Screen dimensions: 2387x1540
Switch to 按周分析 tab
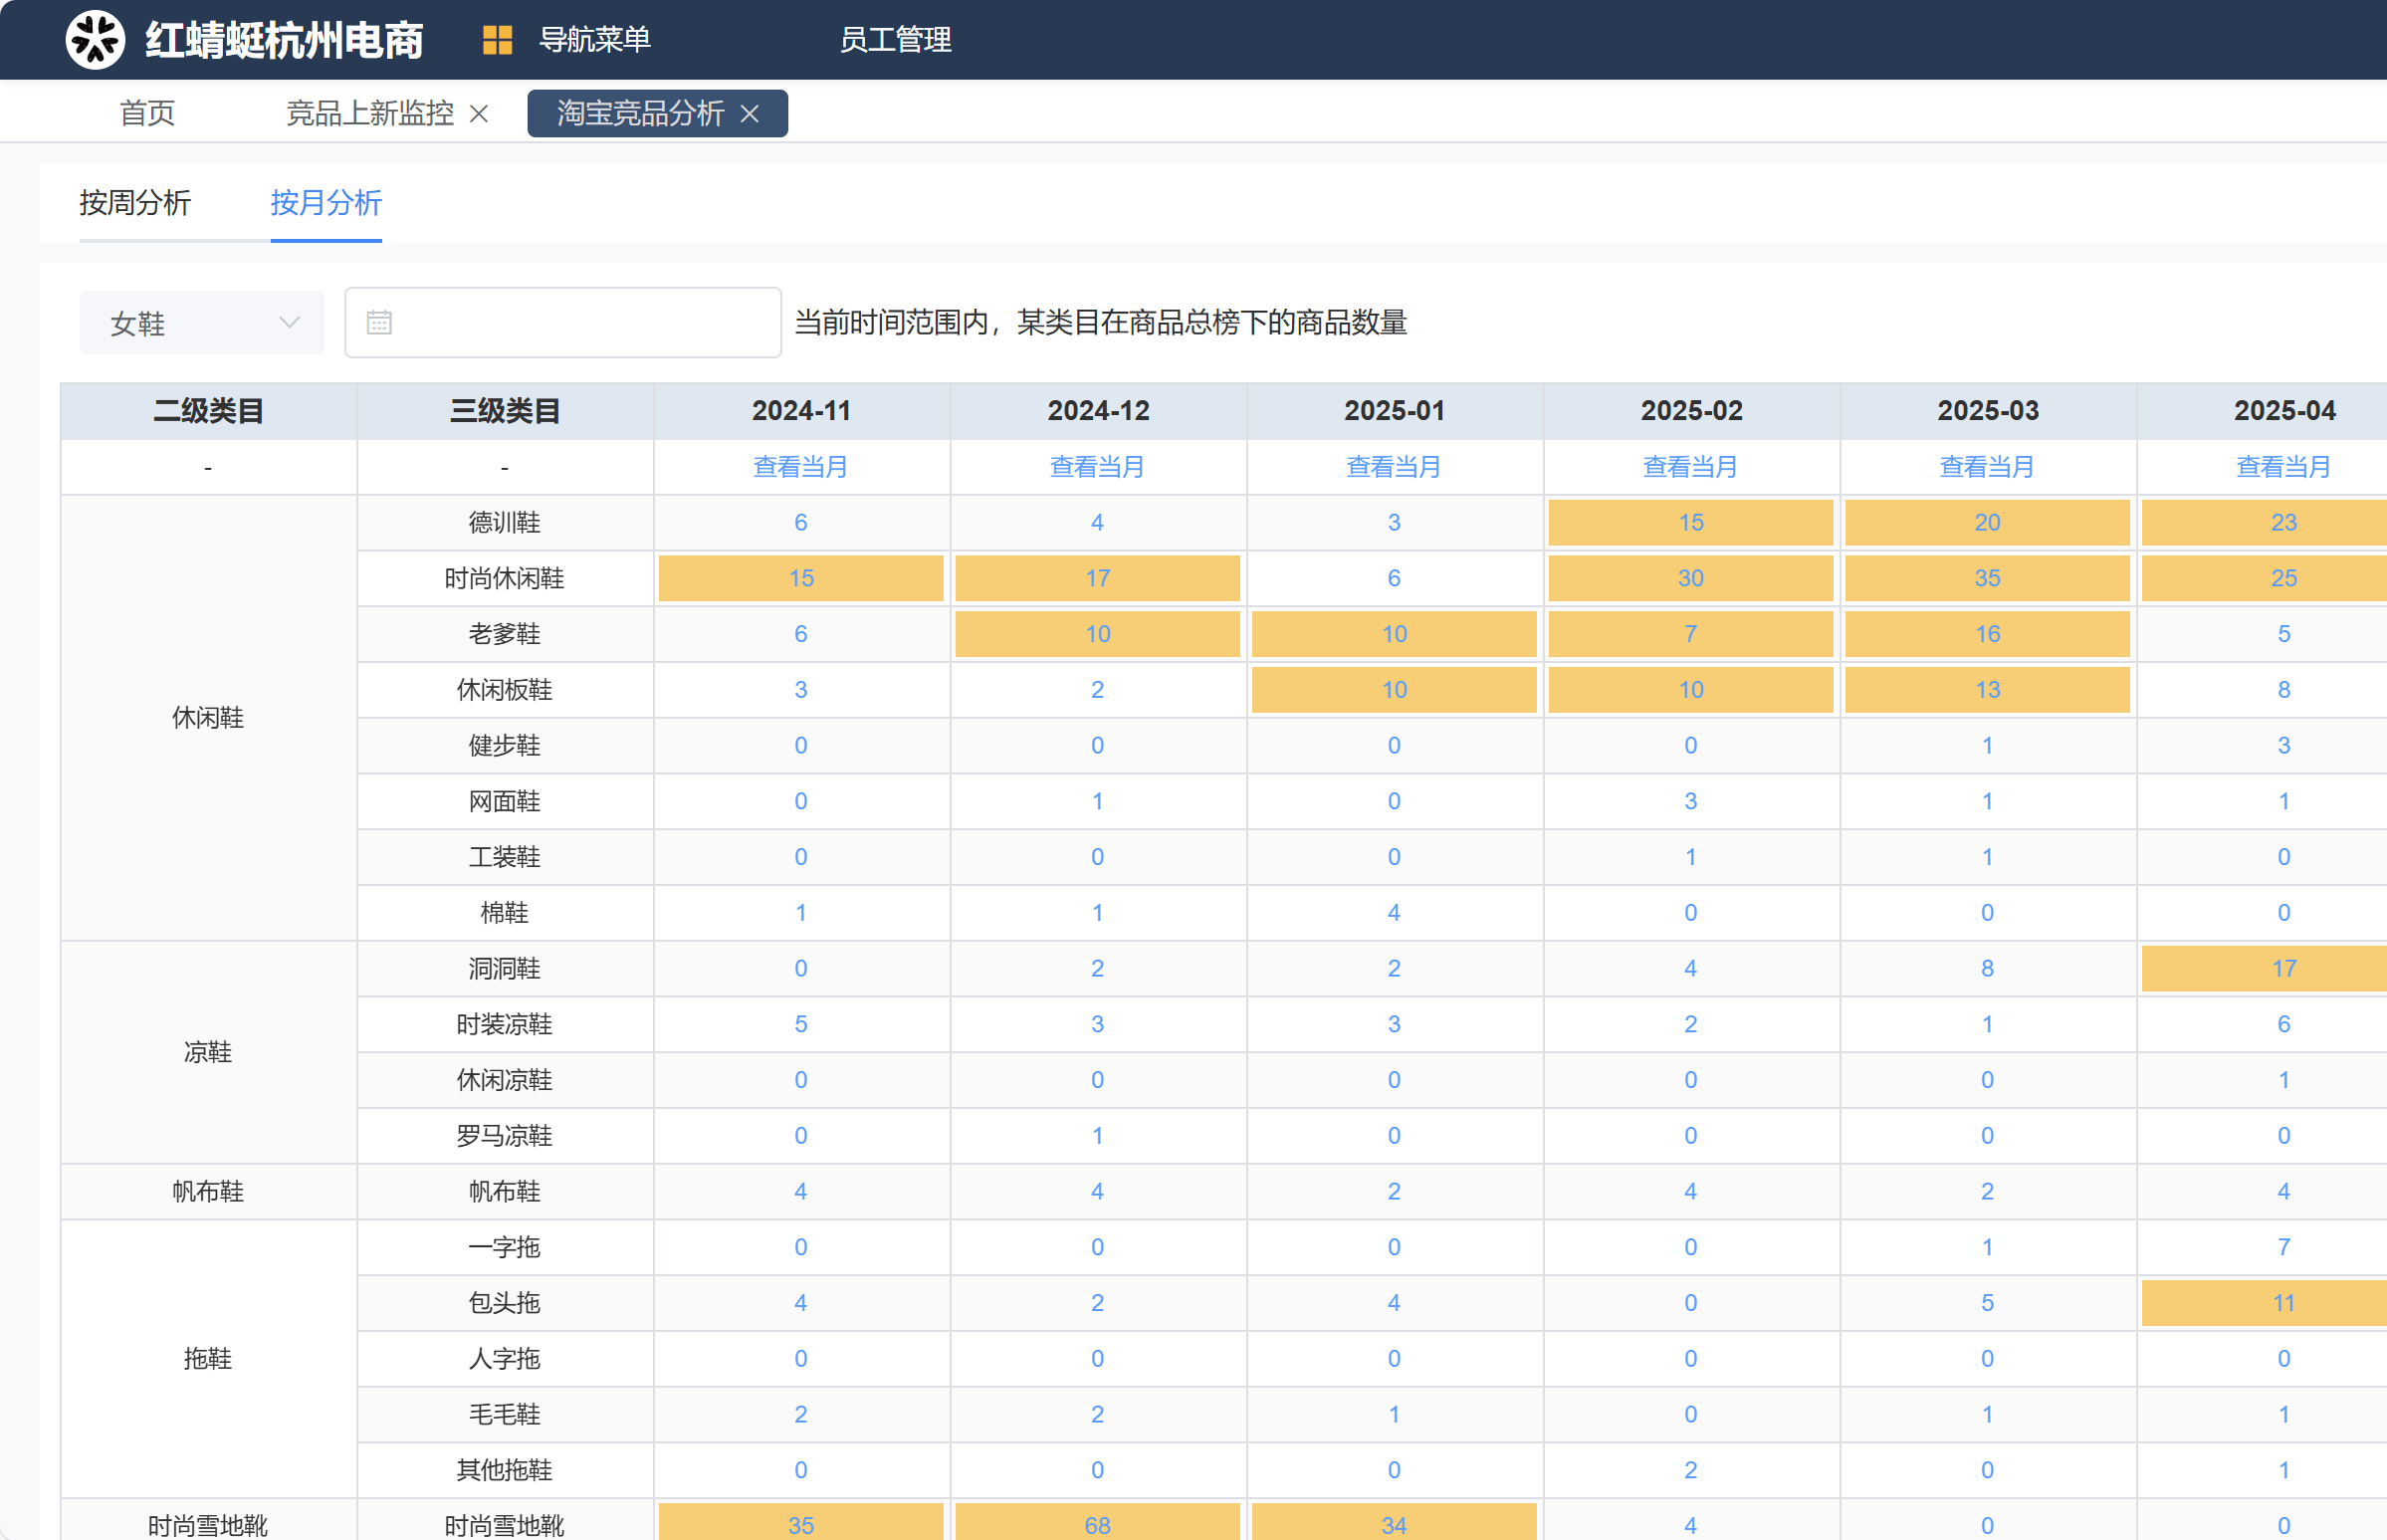click(135, 203)
